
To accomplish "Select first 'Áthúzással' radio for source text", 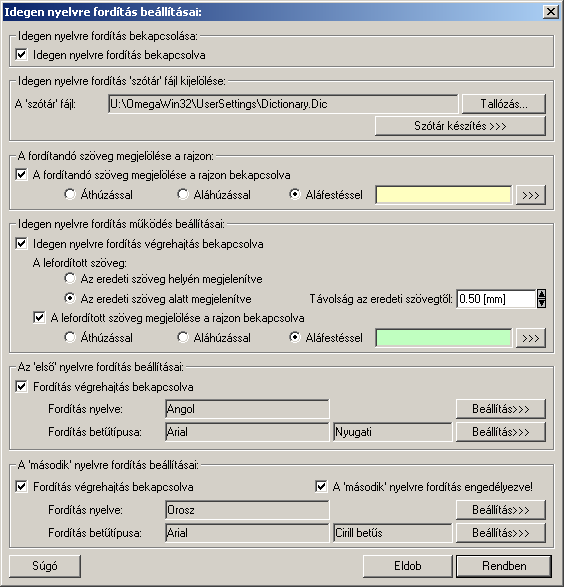I will [70, 194].
